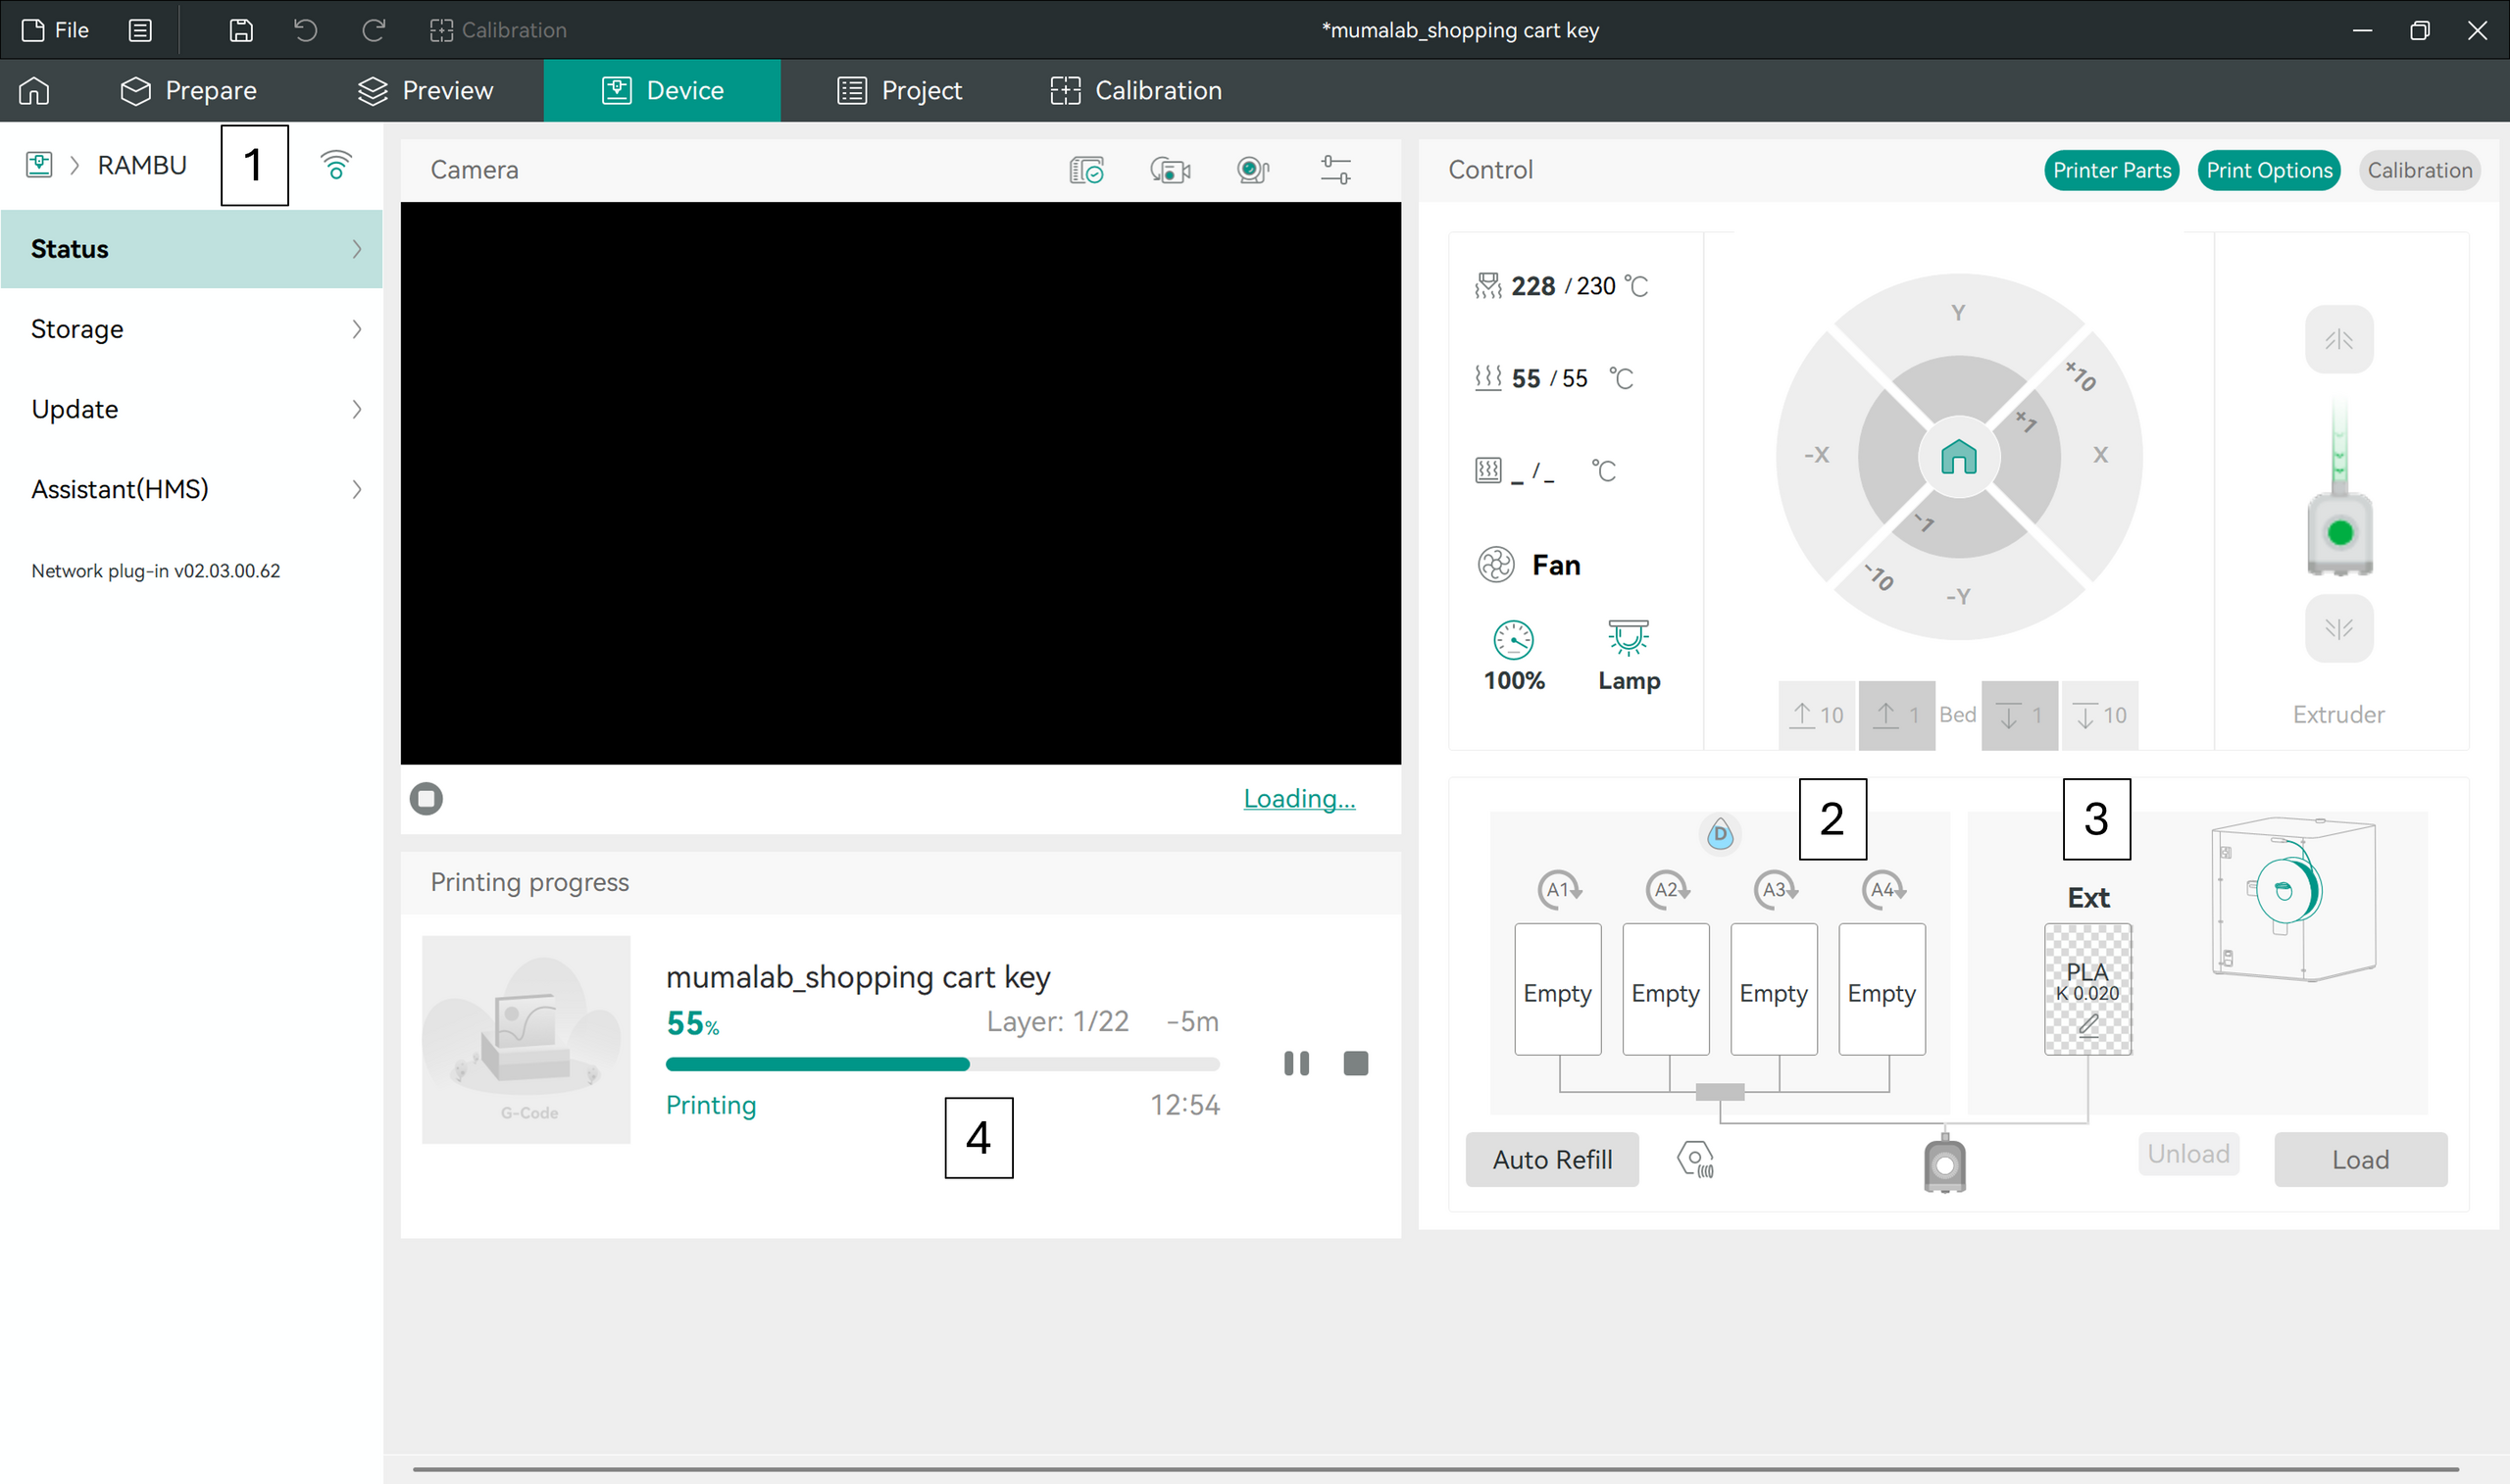Click the extruder retract up-arrow button
Screen dimensions: 2510x1484
[2338, 339]
